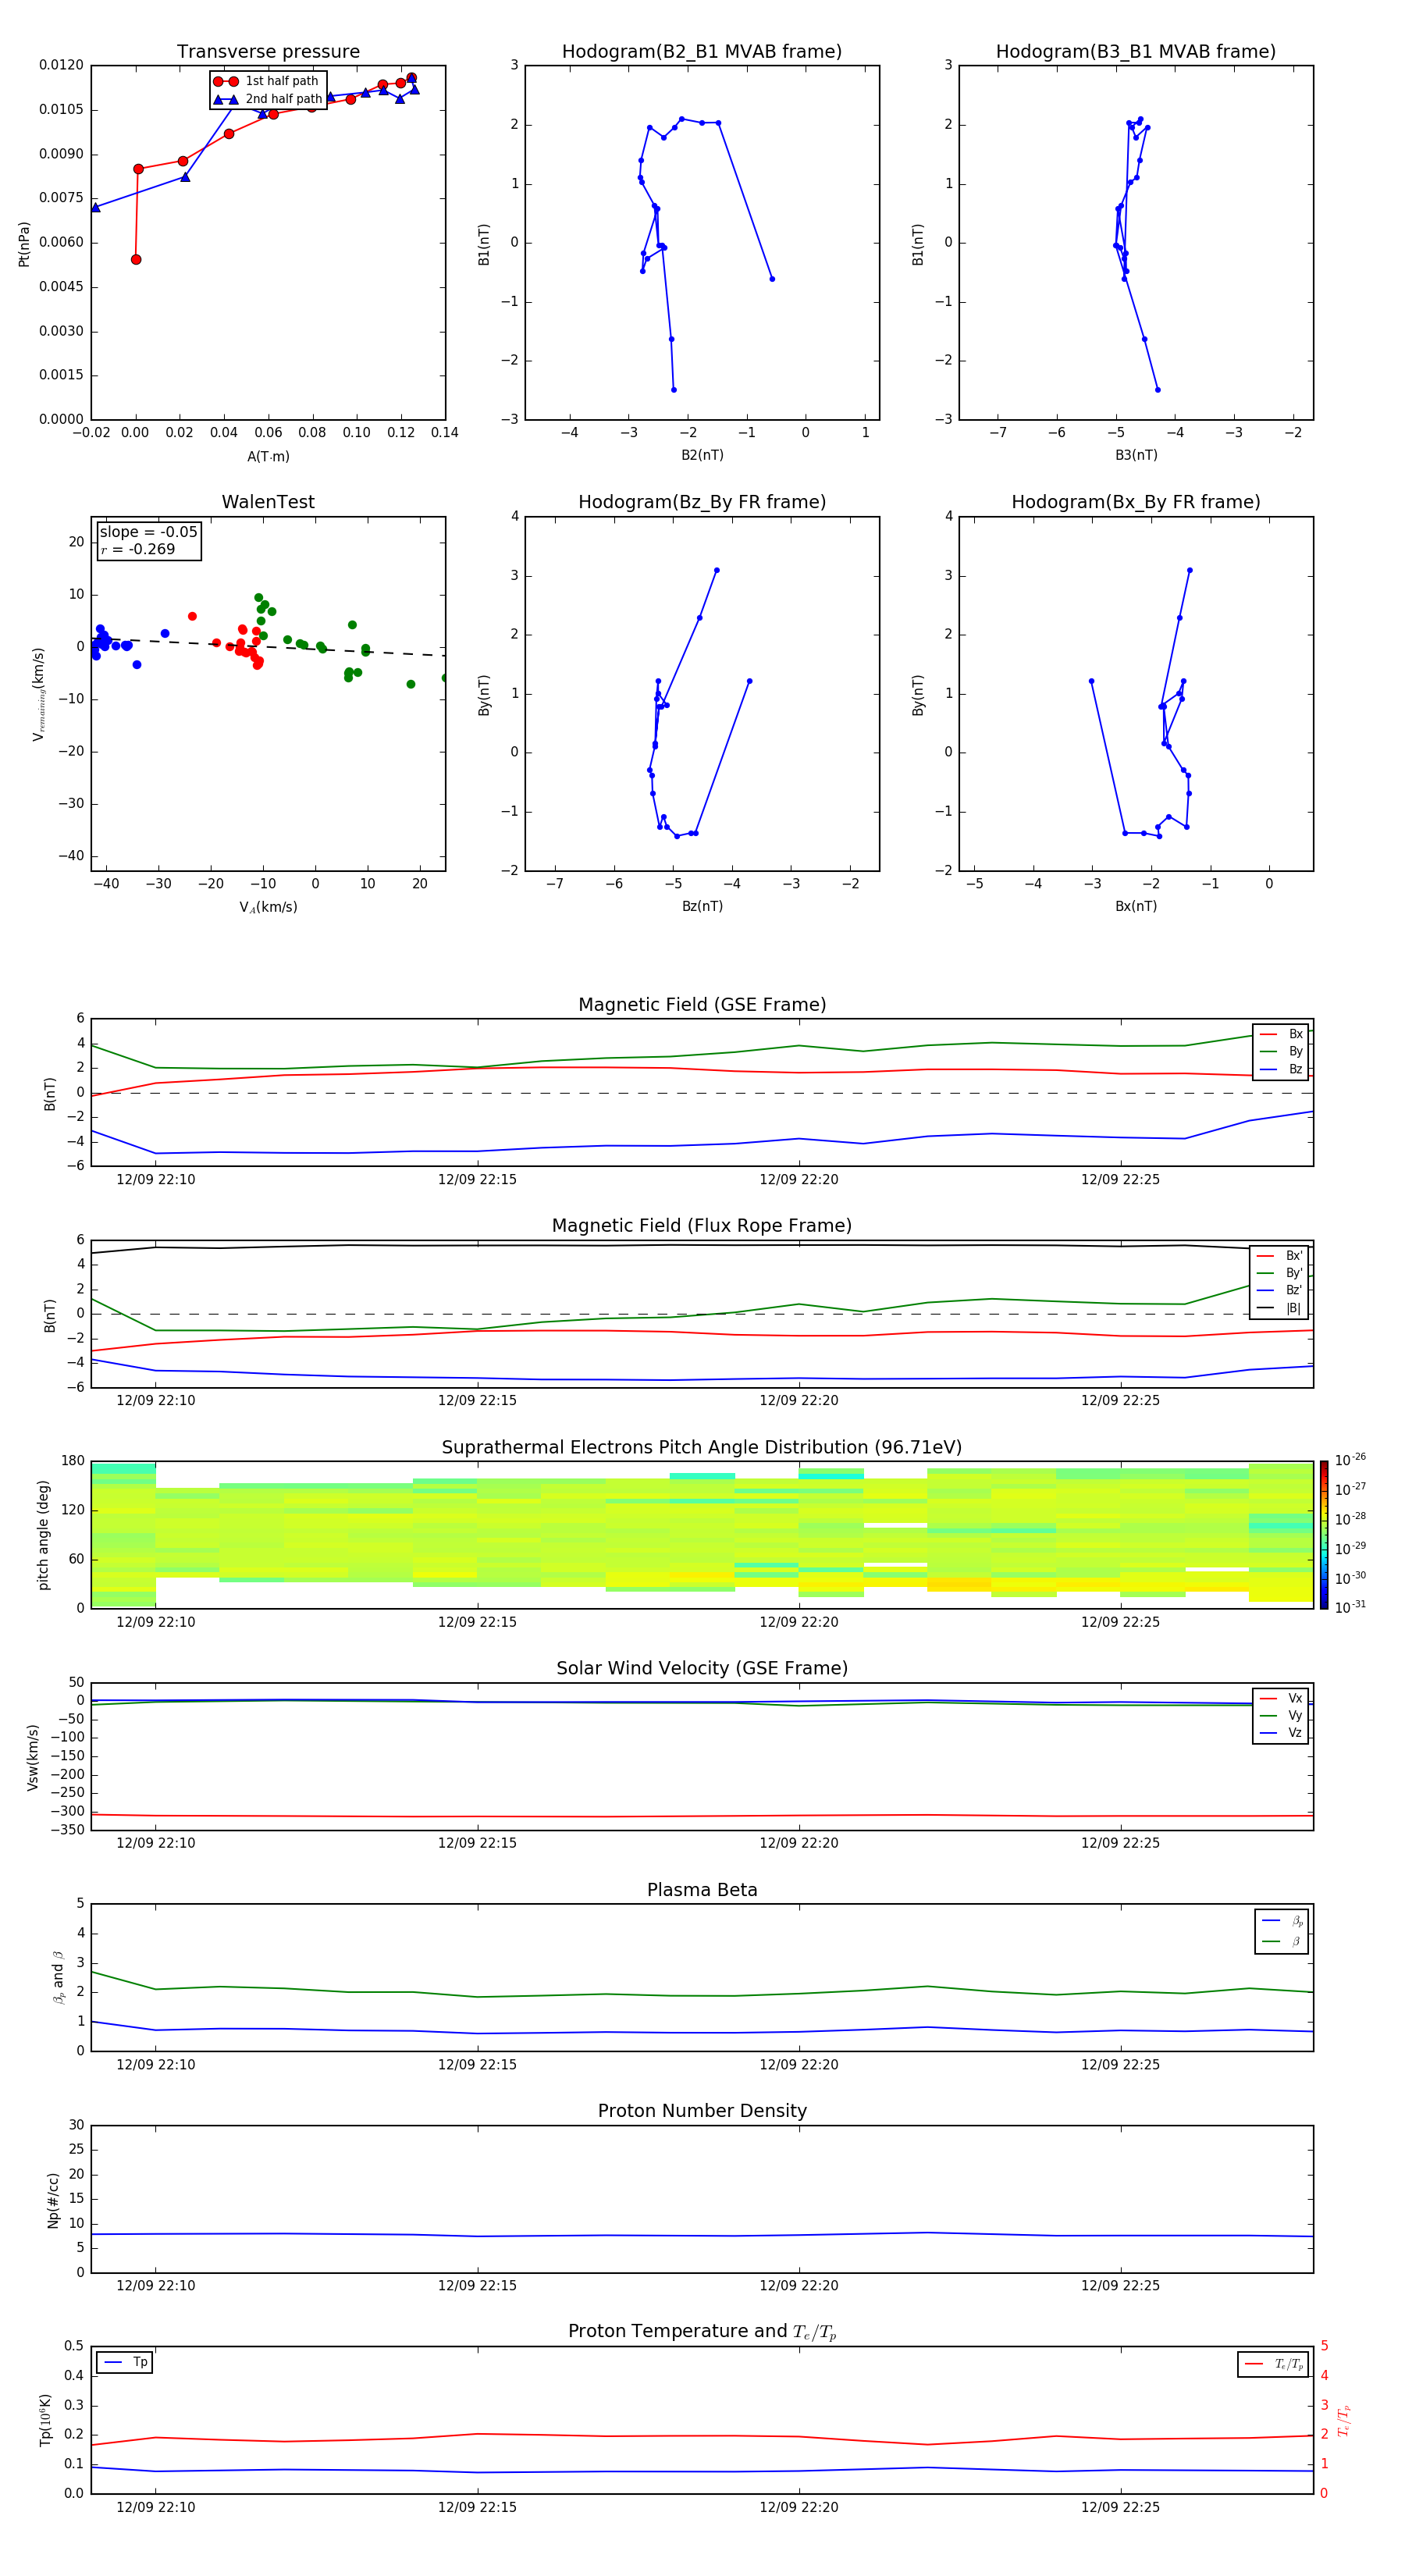This screenshot has width=1405, height=2576.
Task: Click the 'Magnetic Field (GSE Frame)' title
Action: [x=702, y=1005]
